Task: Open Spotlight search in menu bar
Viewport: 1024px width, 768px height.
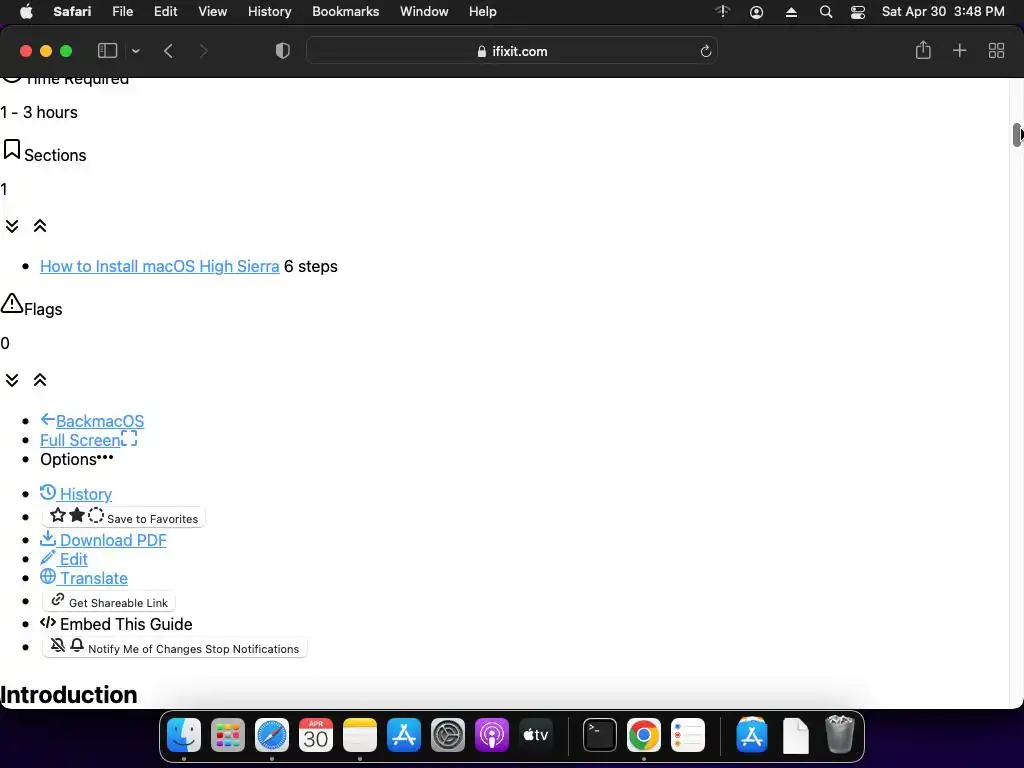Action: tap(825, 12)
